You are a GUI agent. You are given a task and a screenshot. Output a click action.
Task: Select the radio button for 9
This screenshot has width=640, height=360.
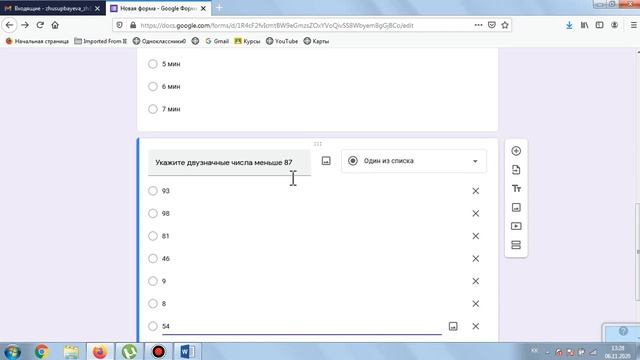(x=153, y=281)
